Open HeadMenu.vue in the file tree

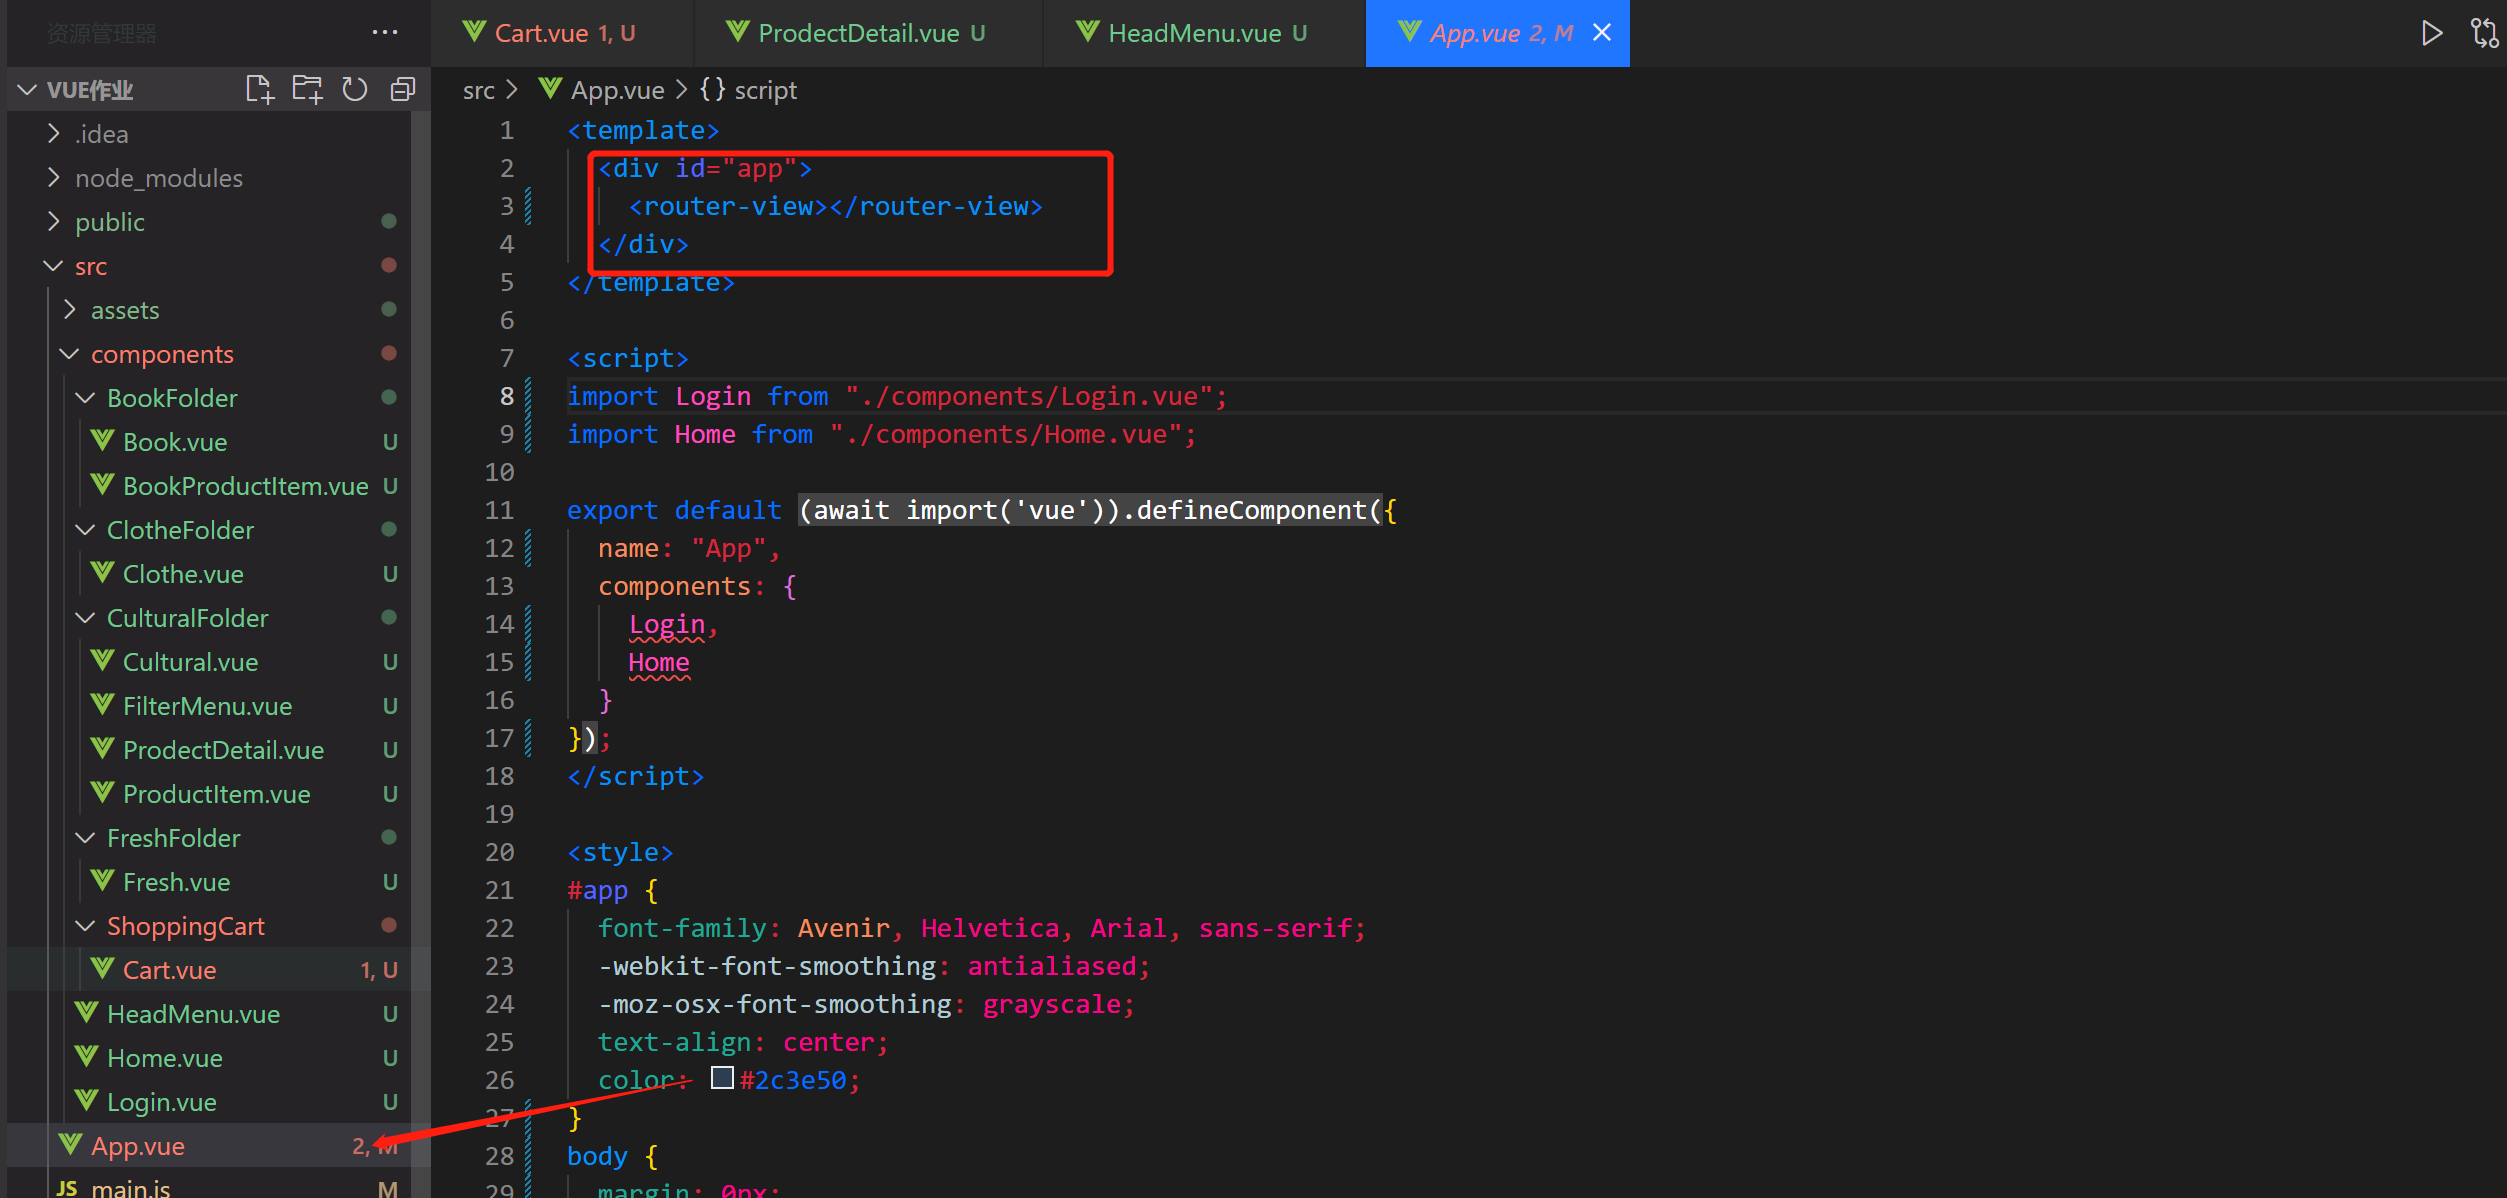point(210,1014)
